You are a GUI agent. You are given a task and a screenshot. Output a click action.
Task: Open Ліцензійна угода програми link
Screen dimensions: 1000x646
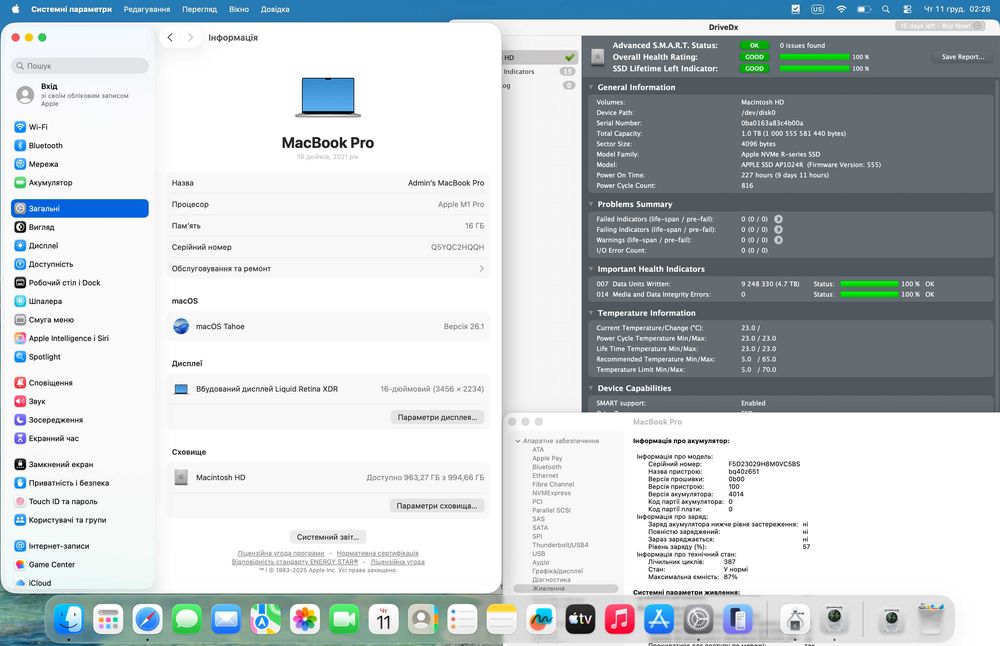pos(281,553)
